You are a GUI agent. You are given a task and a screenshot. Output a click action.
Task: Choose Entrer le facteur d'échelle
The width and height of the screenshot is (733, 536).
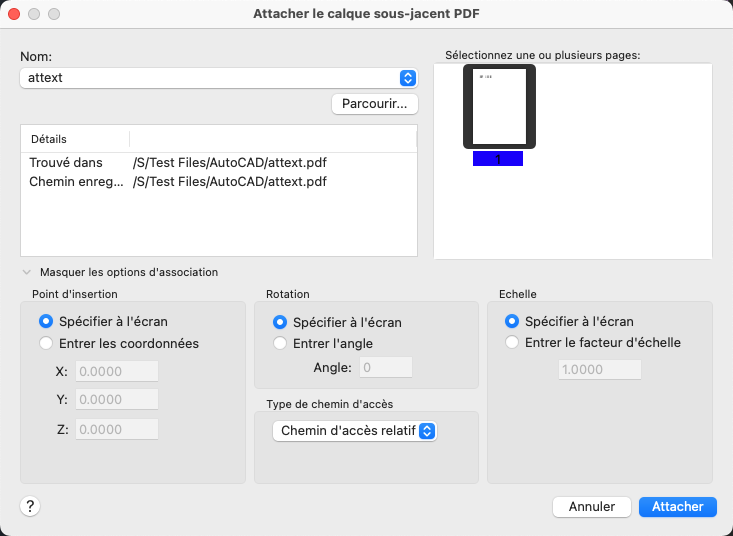pos(513,343)
